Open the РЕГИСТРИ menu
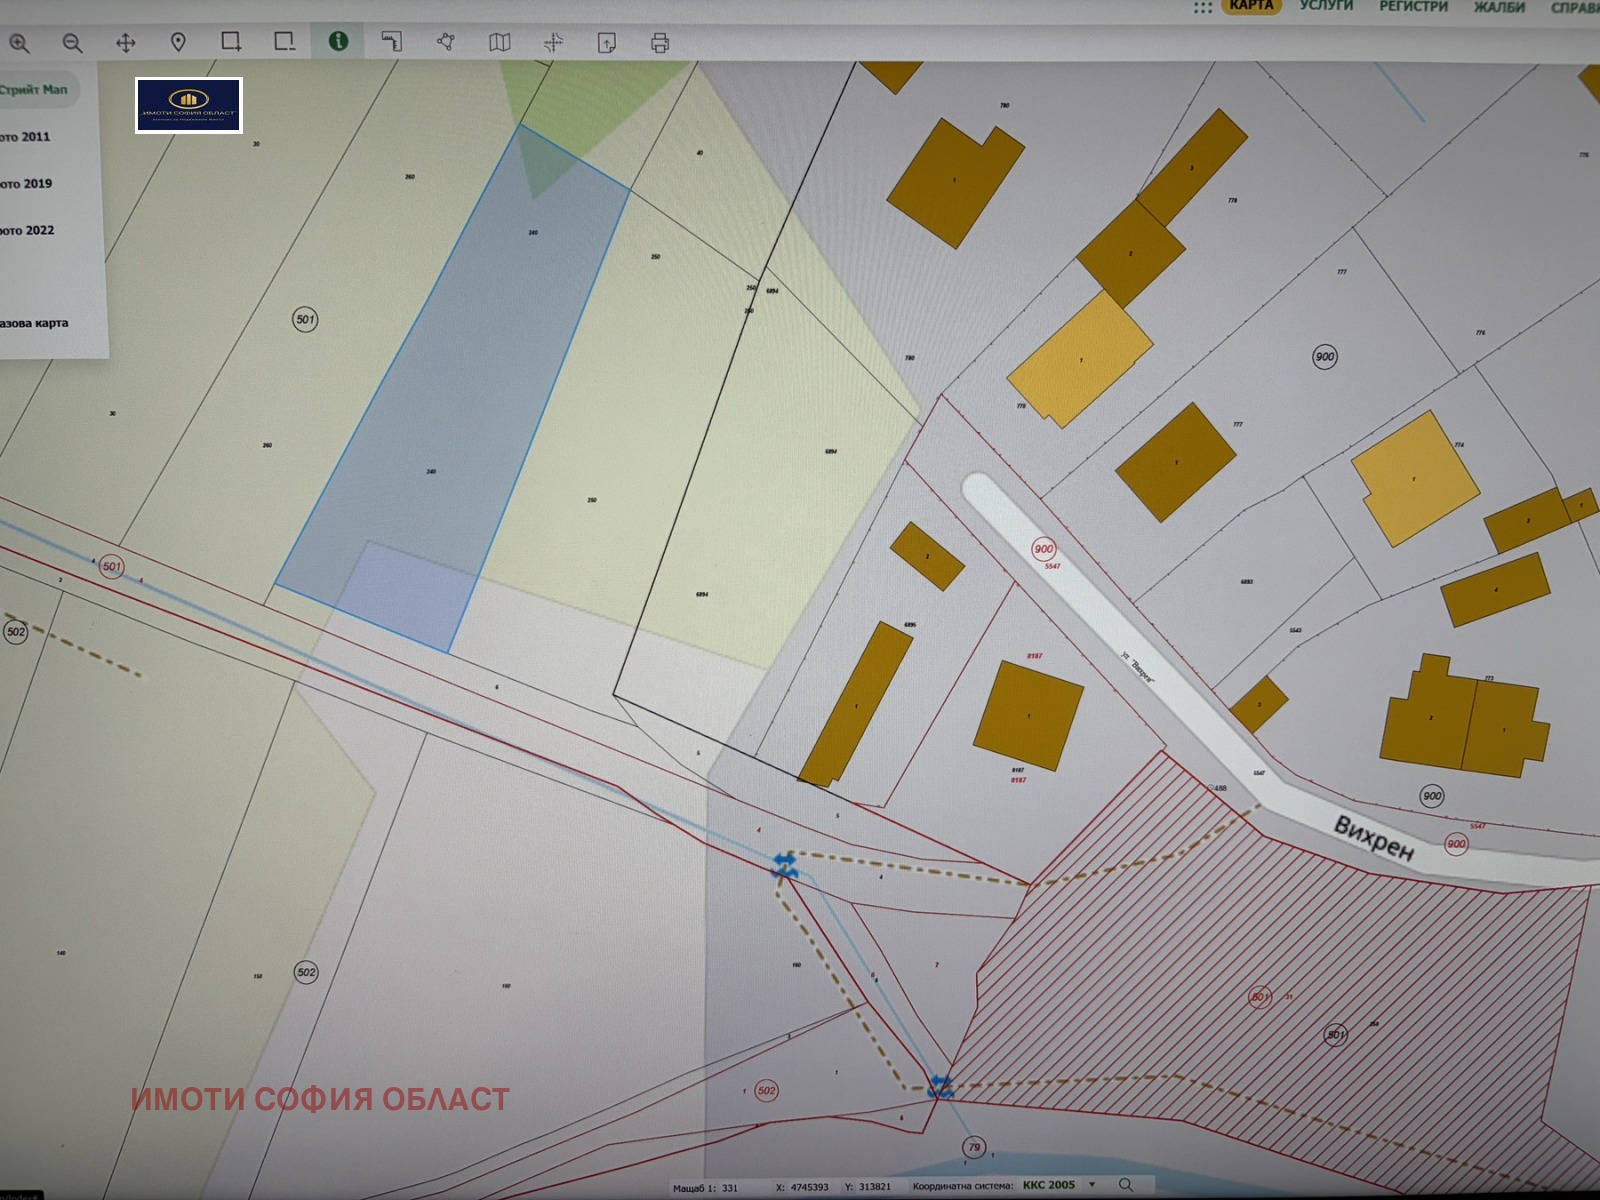 click(1413, 6)
